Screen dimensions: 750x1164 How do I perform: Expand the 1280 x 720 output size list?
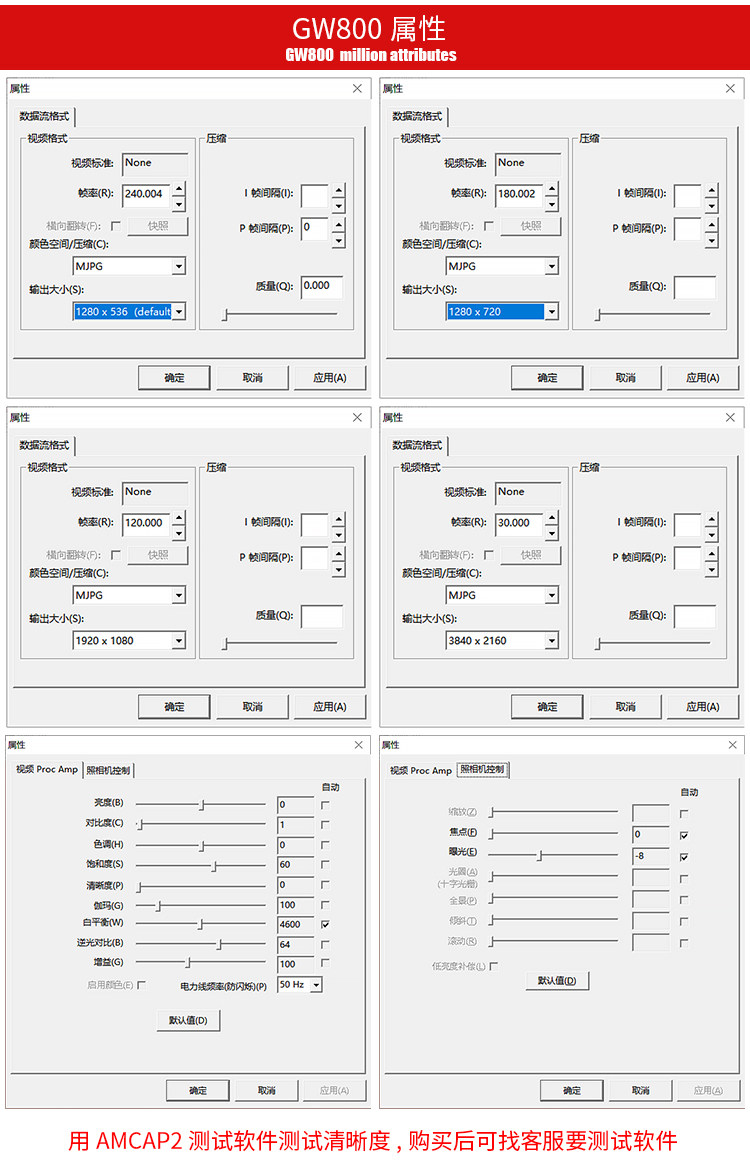coord(552,312)
